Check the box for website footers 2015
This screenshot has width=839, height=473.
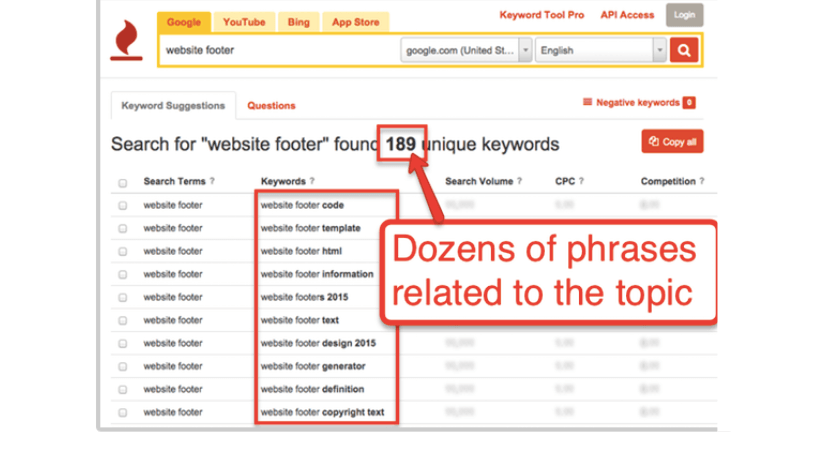123,297
